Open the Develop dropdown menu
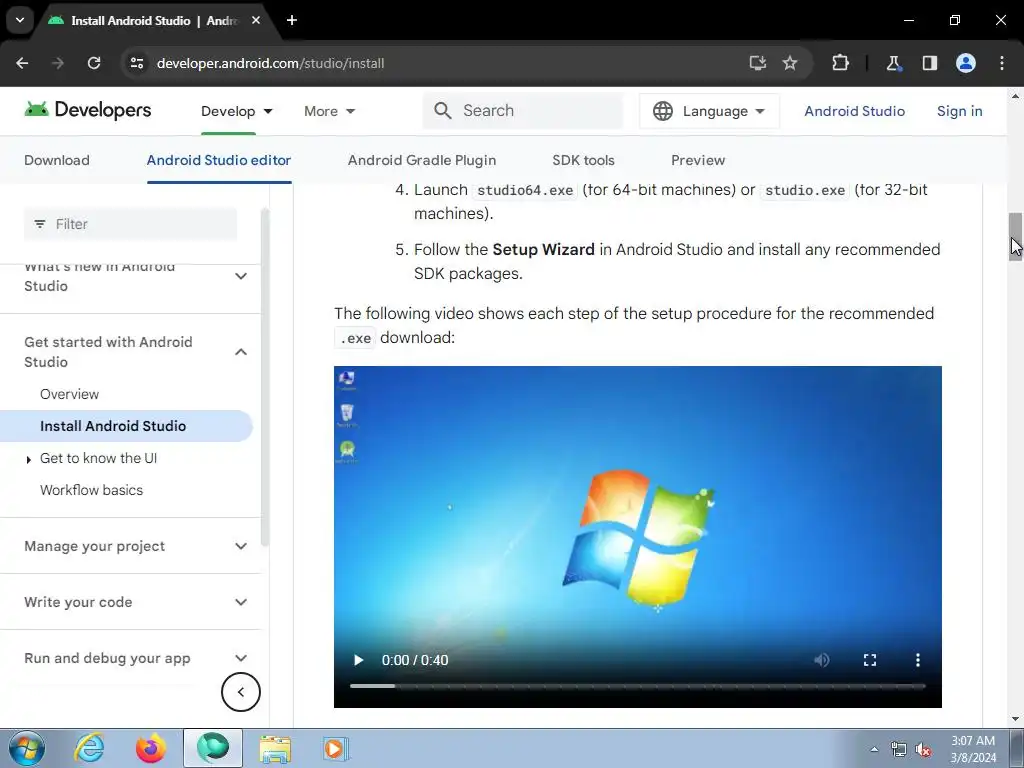 (236, 111)
